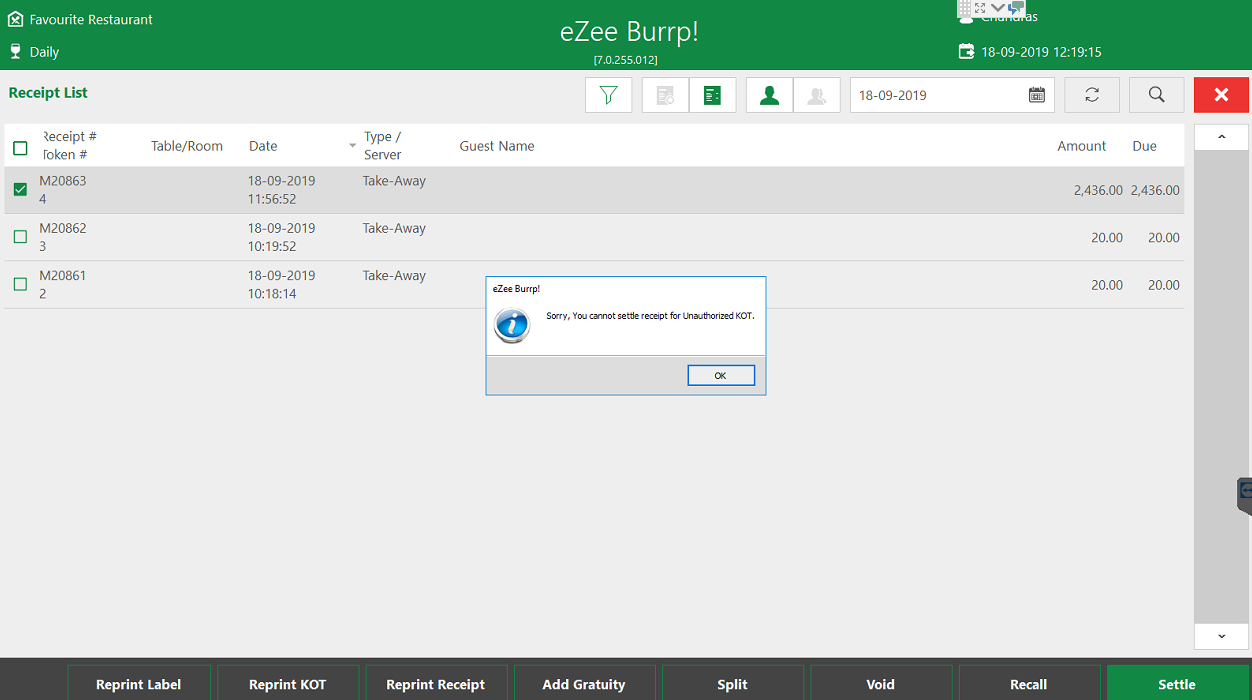Image resolution: width=1252 pixels, height=700 pixels.
Task: Open the receipt search magnifier
Action: [1157, 95]
